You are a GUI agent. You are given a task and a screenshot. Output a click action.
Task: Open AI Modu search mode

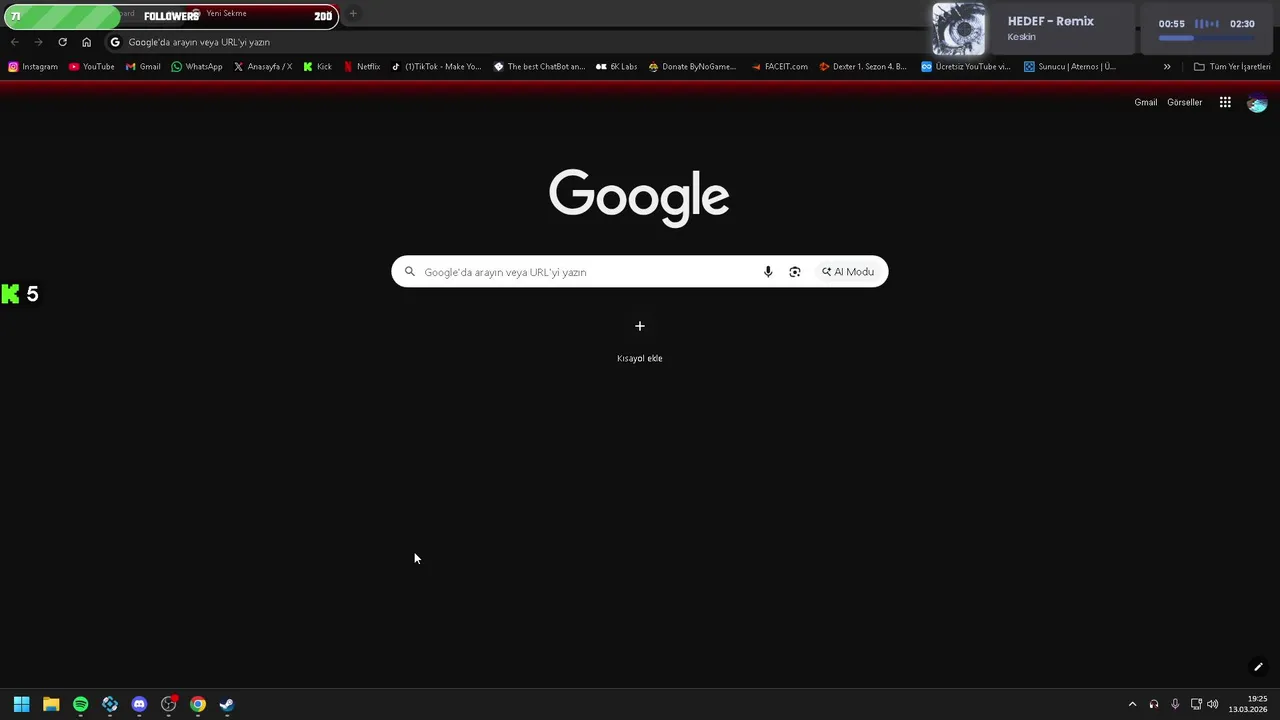pos(848,272)
